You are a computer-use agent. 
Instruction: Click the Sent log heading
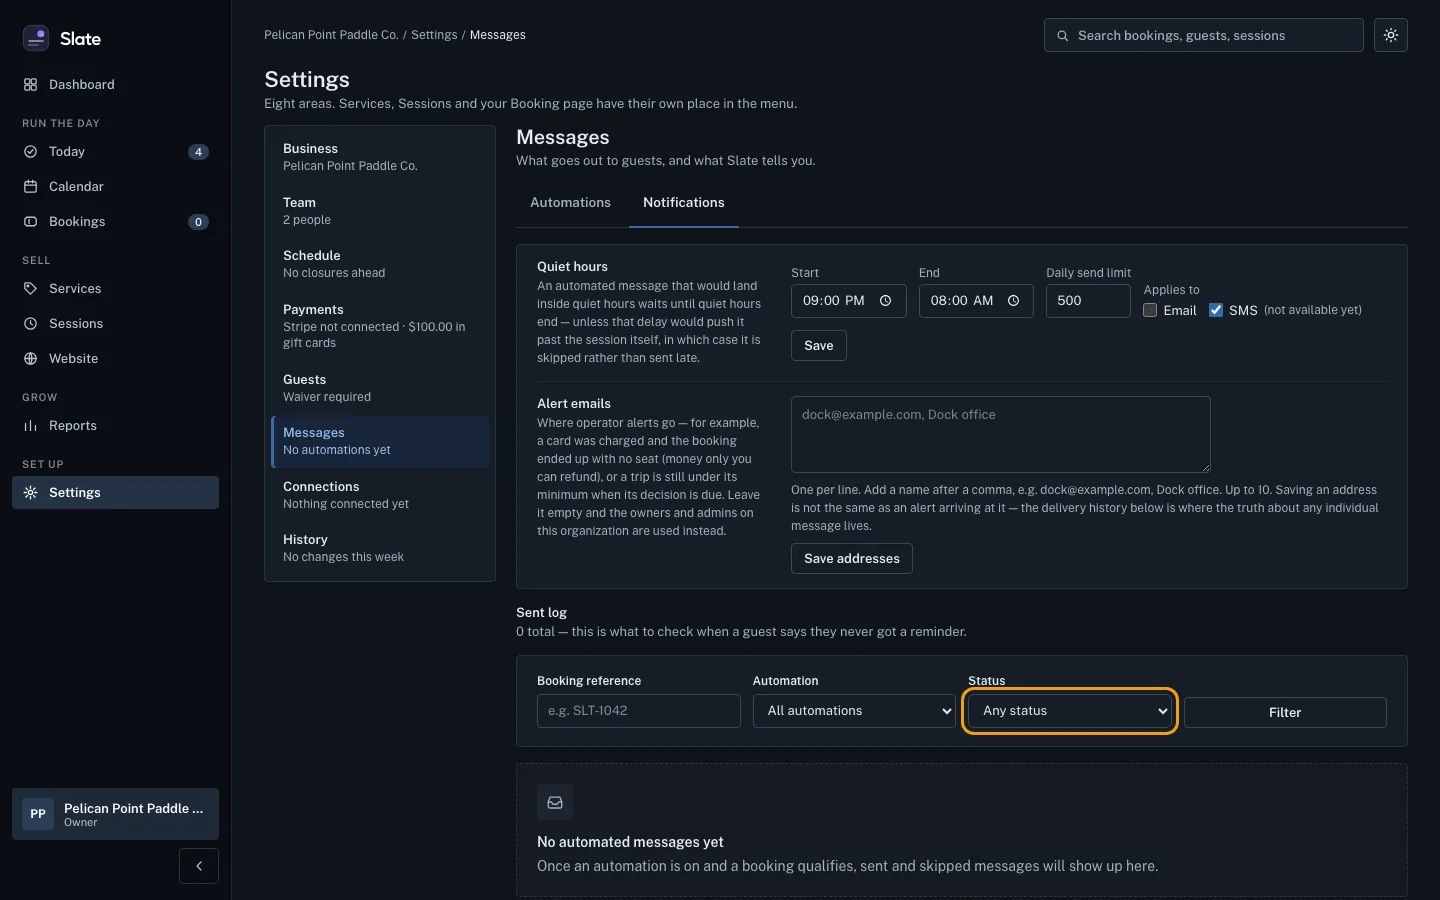(x=541, y=612)
